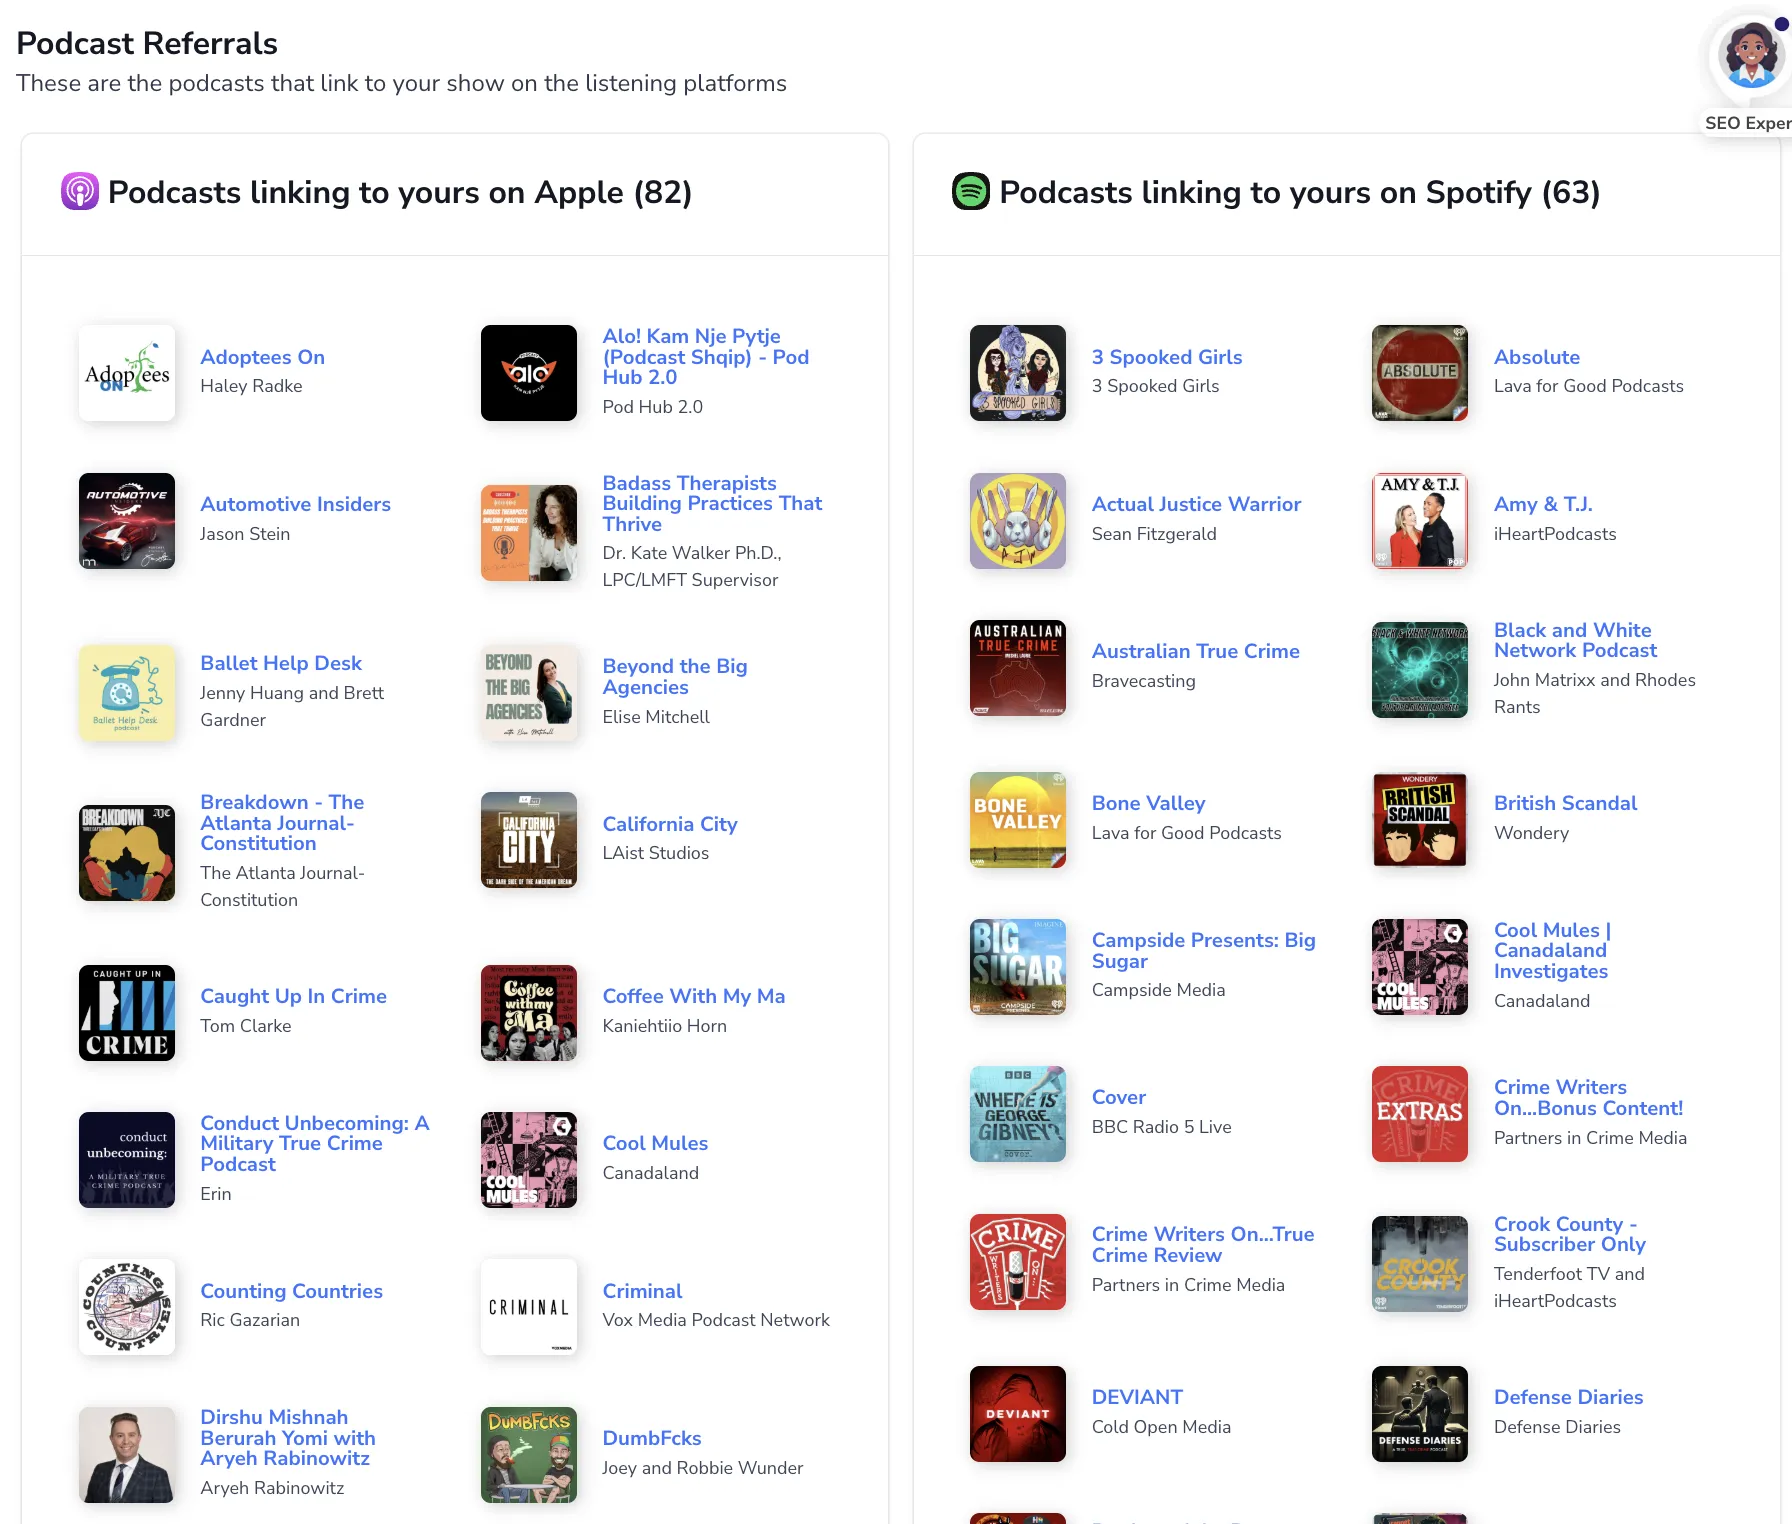Click the 3 Spooked Girls artwork
Image resolution: width=1792 pixels, height=1524 pixels.
click(x=1018, y=373)
